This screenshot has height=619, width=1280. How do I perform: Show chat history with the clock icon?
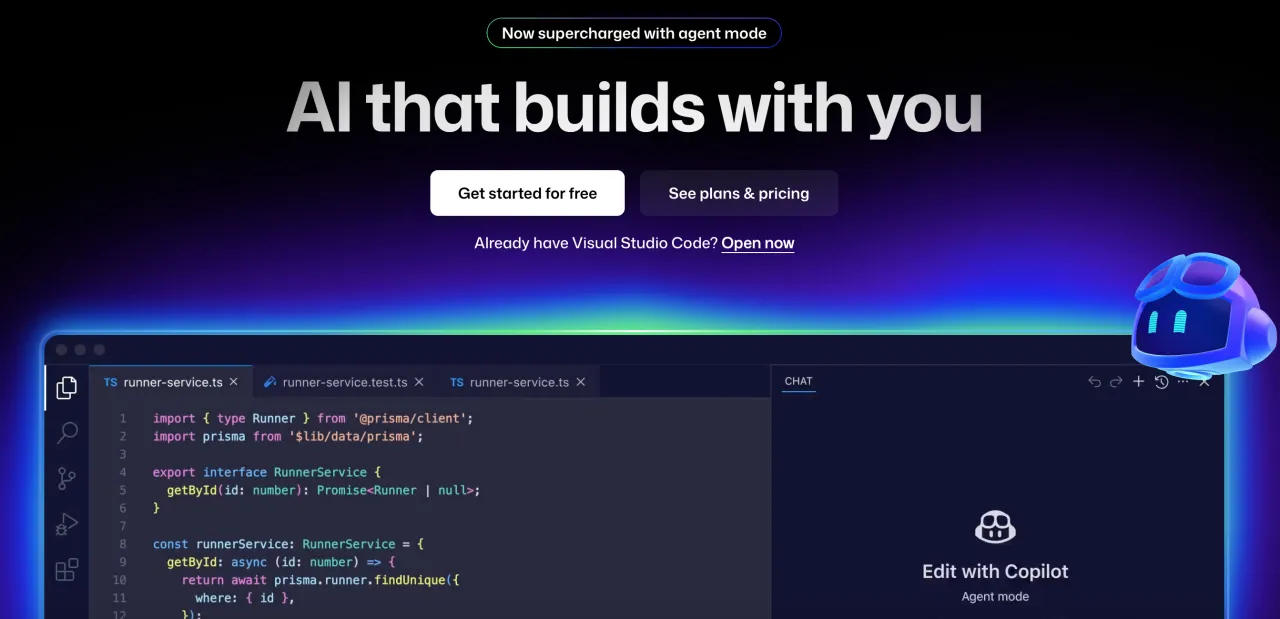click(x=1161, y=382)
